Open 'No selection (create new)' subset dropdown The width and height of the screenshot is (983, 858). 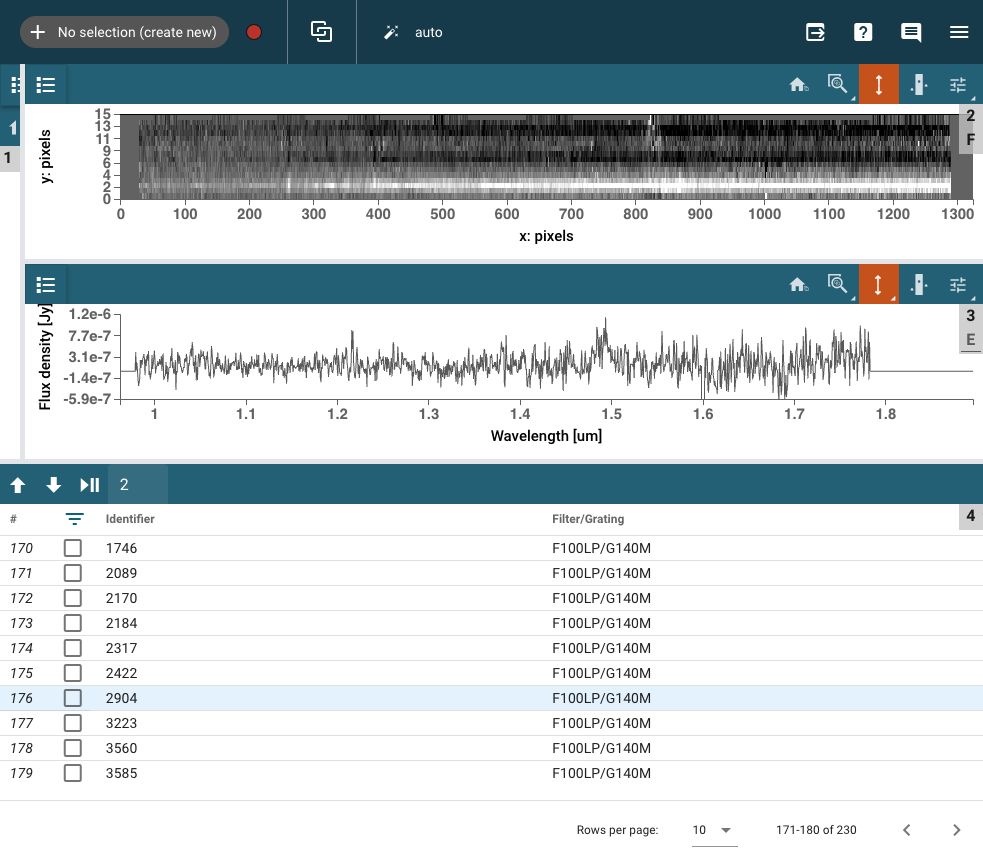(x=125, y=32)
